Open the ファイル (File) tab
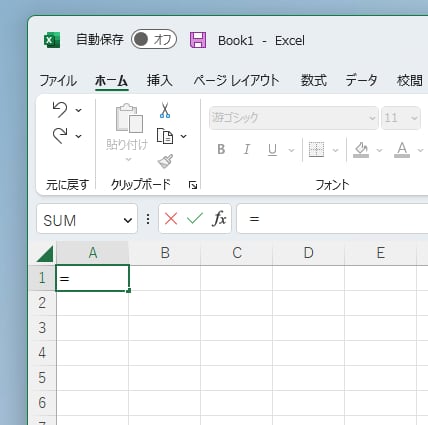This screenshot has width=428, height=425. (x=58, y=81)
